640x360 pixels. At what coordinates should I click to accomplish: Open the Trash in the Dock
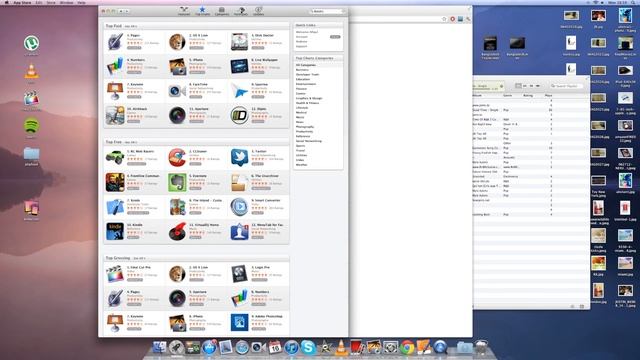tap(482, 347)
